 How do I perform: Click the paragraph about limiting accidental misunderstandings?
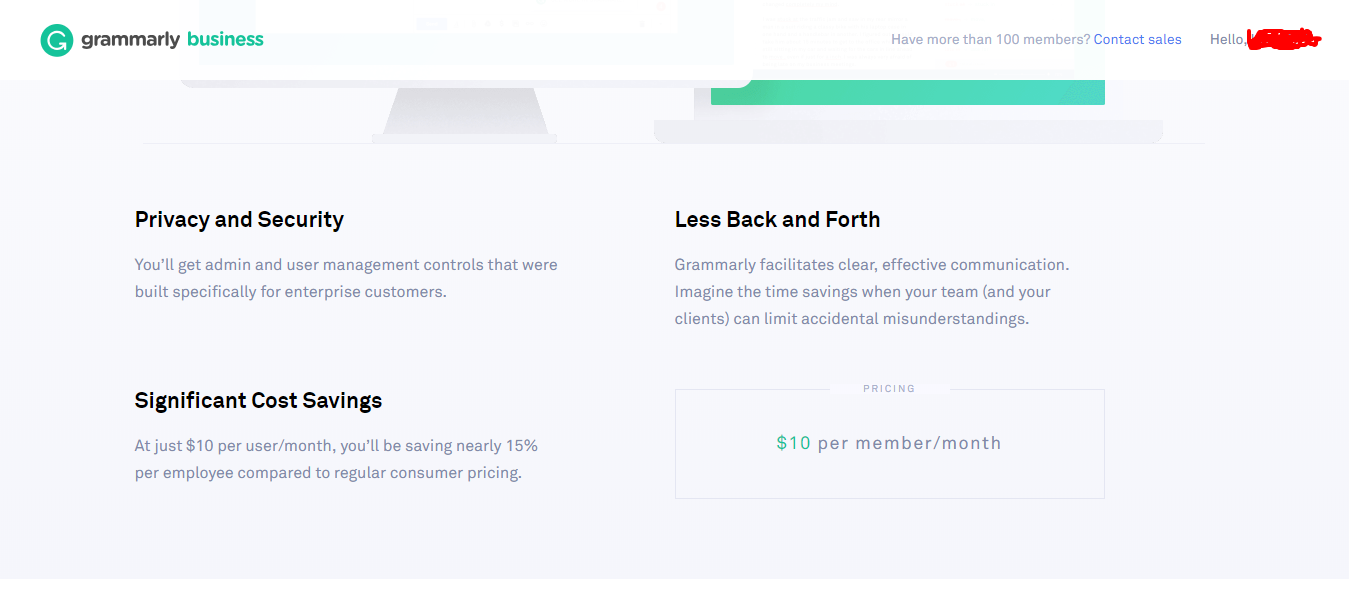(871, 292)
